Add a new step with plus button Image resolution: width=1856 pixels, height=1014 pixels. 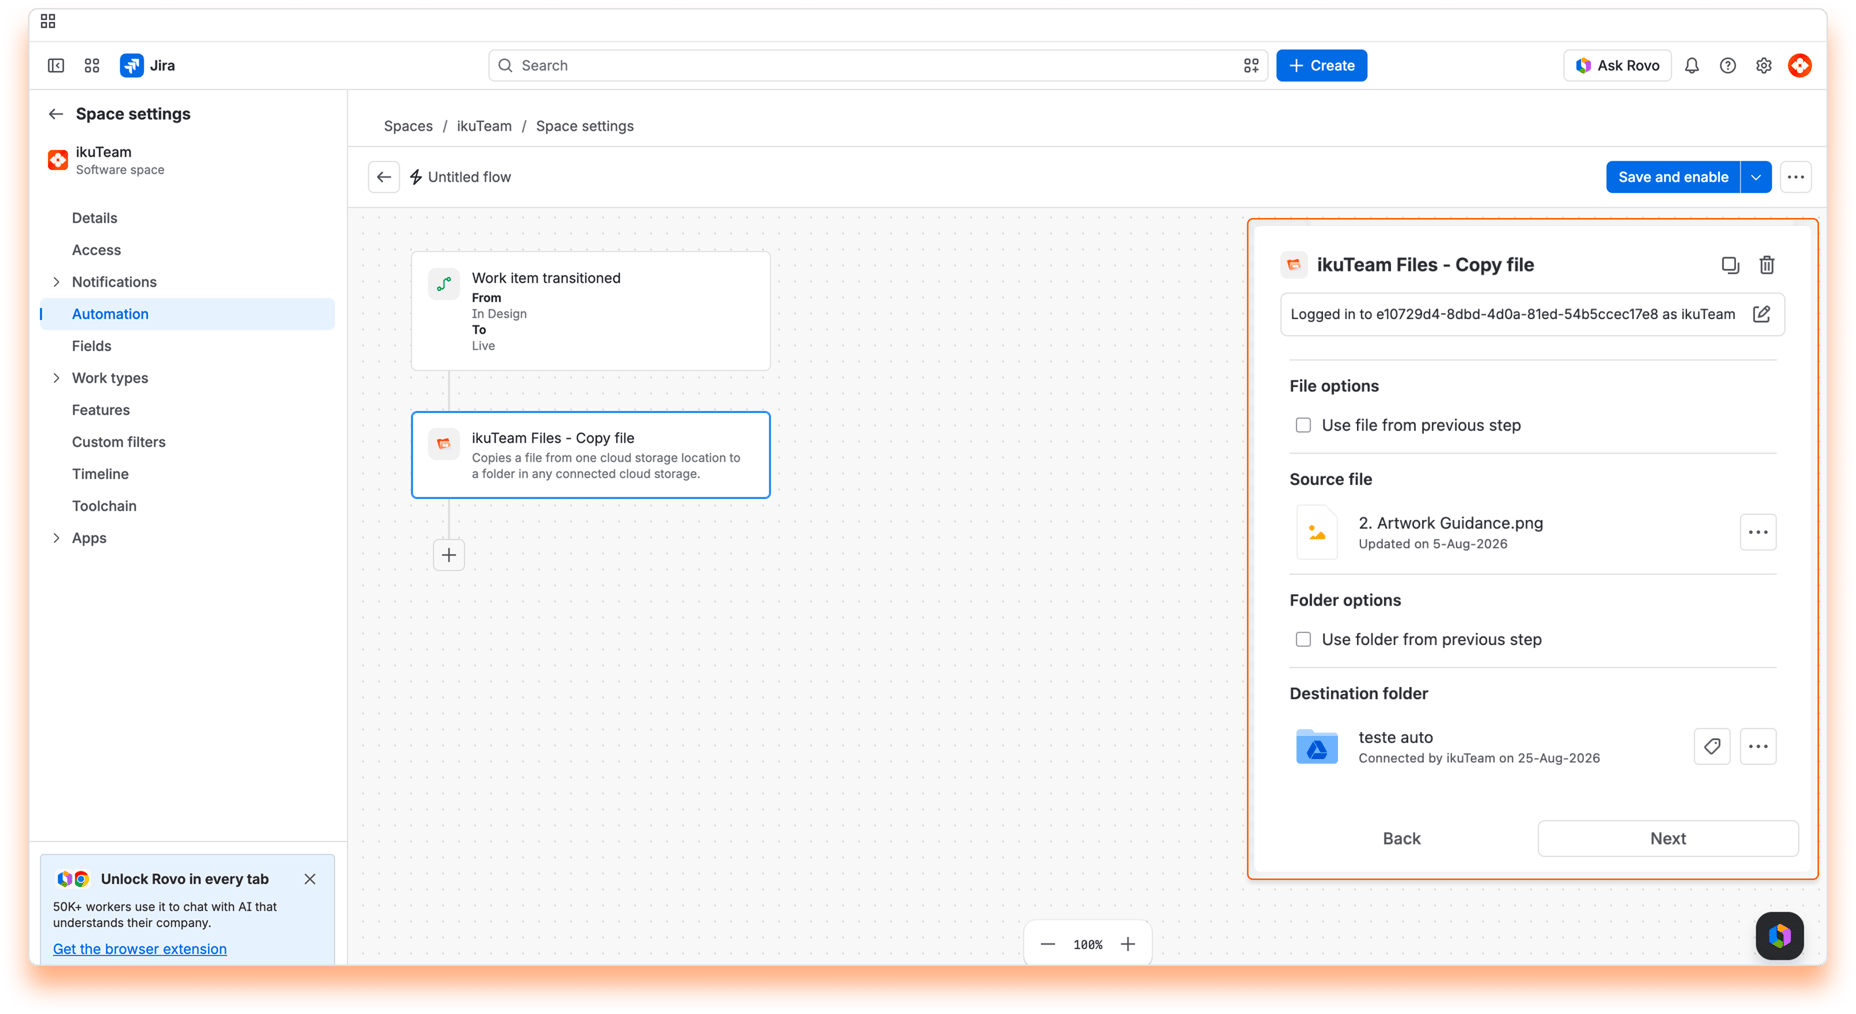(x=449, y=555)
